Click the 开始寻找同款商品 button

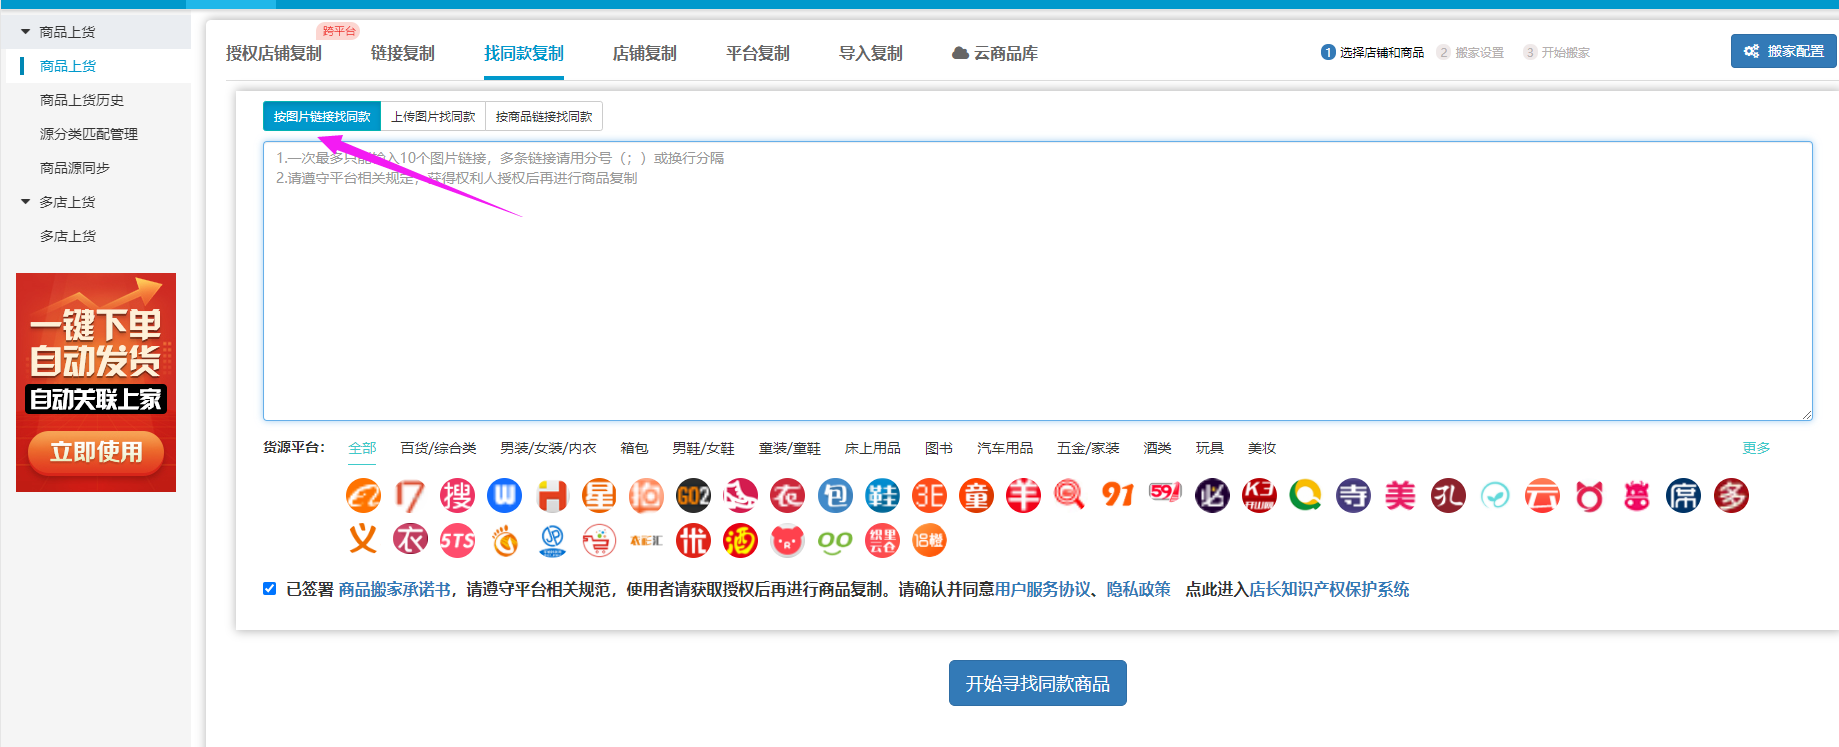pyautogui.click(x=1037, y=683)
